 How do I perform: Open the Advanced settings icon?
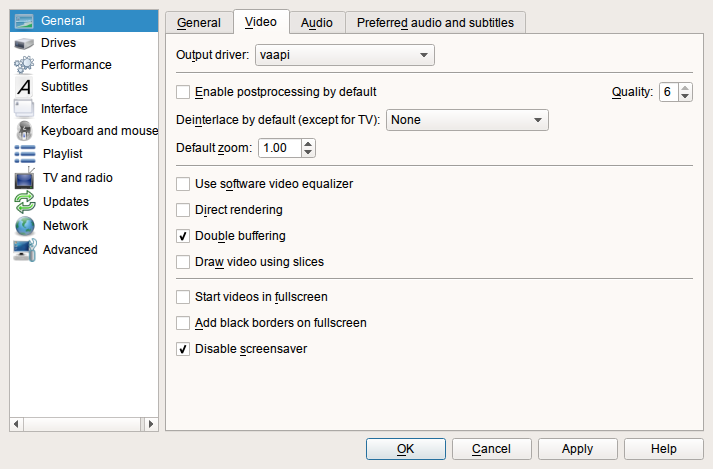pyautogui.click(x=25, y=250)
